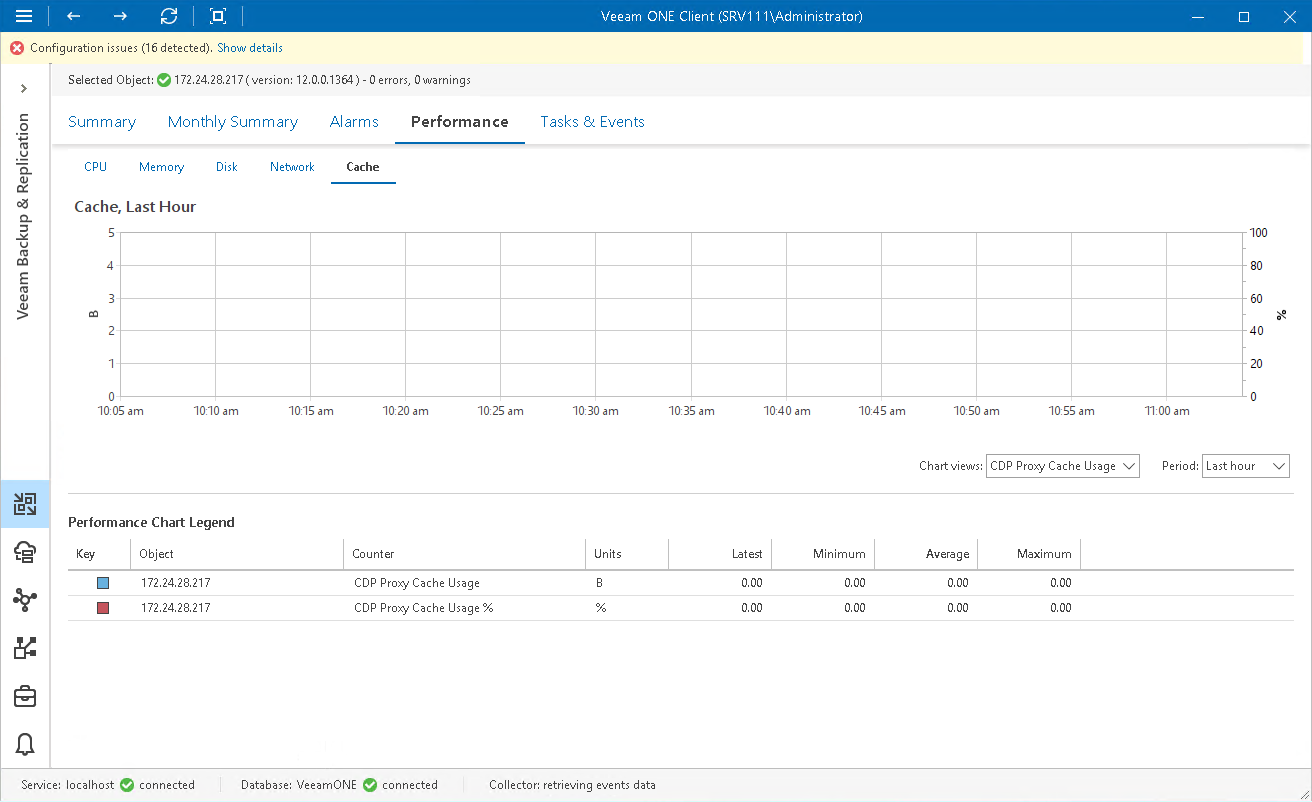Sort legend by Units column header
The height and width of the screenshot is (802, 1312).
click(x=627, y=554)
